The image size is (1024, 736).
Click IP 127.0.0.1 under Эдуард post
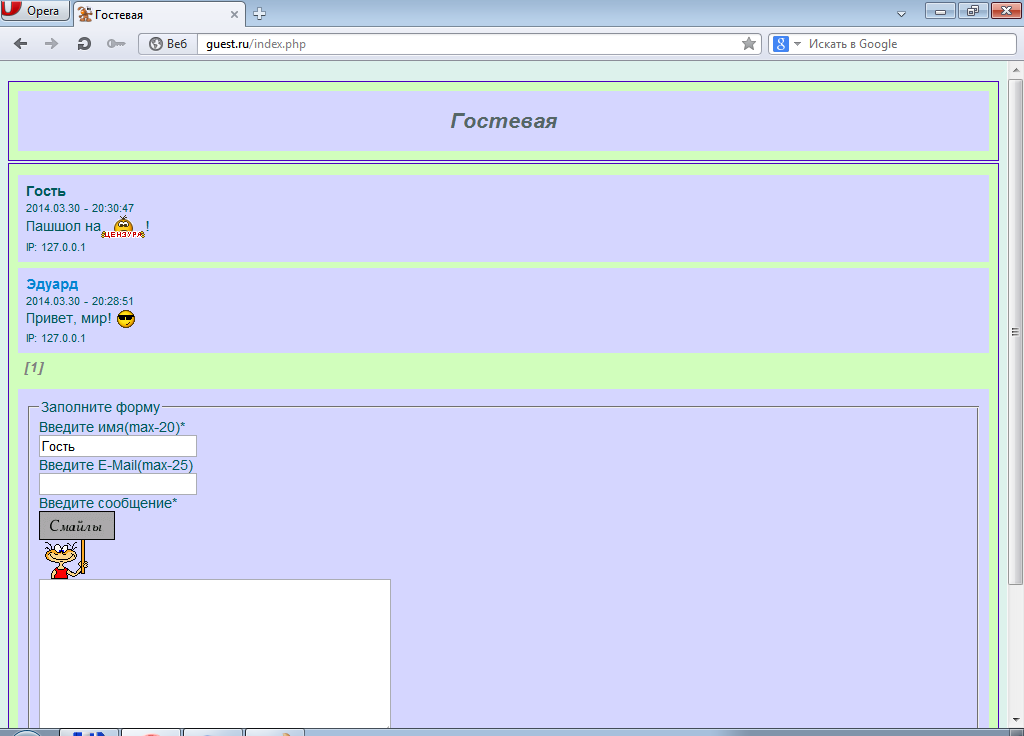(x=56, y=338)
